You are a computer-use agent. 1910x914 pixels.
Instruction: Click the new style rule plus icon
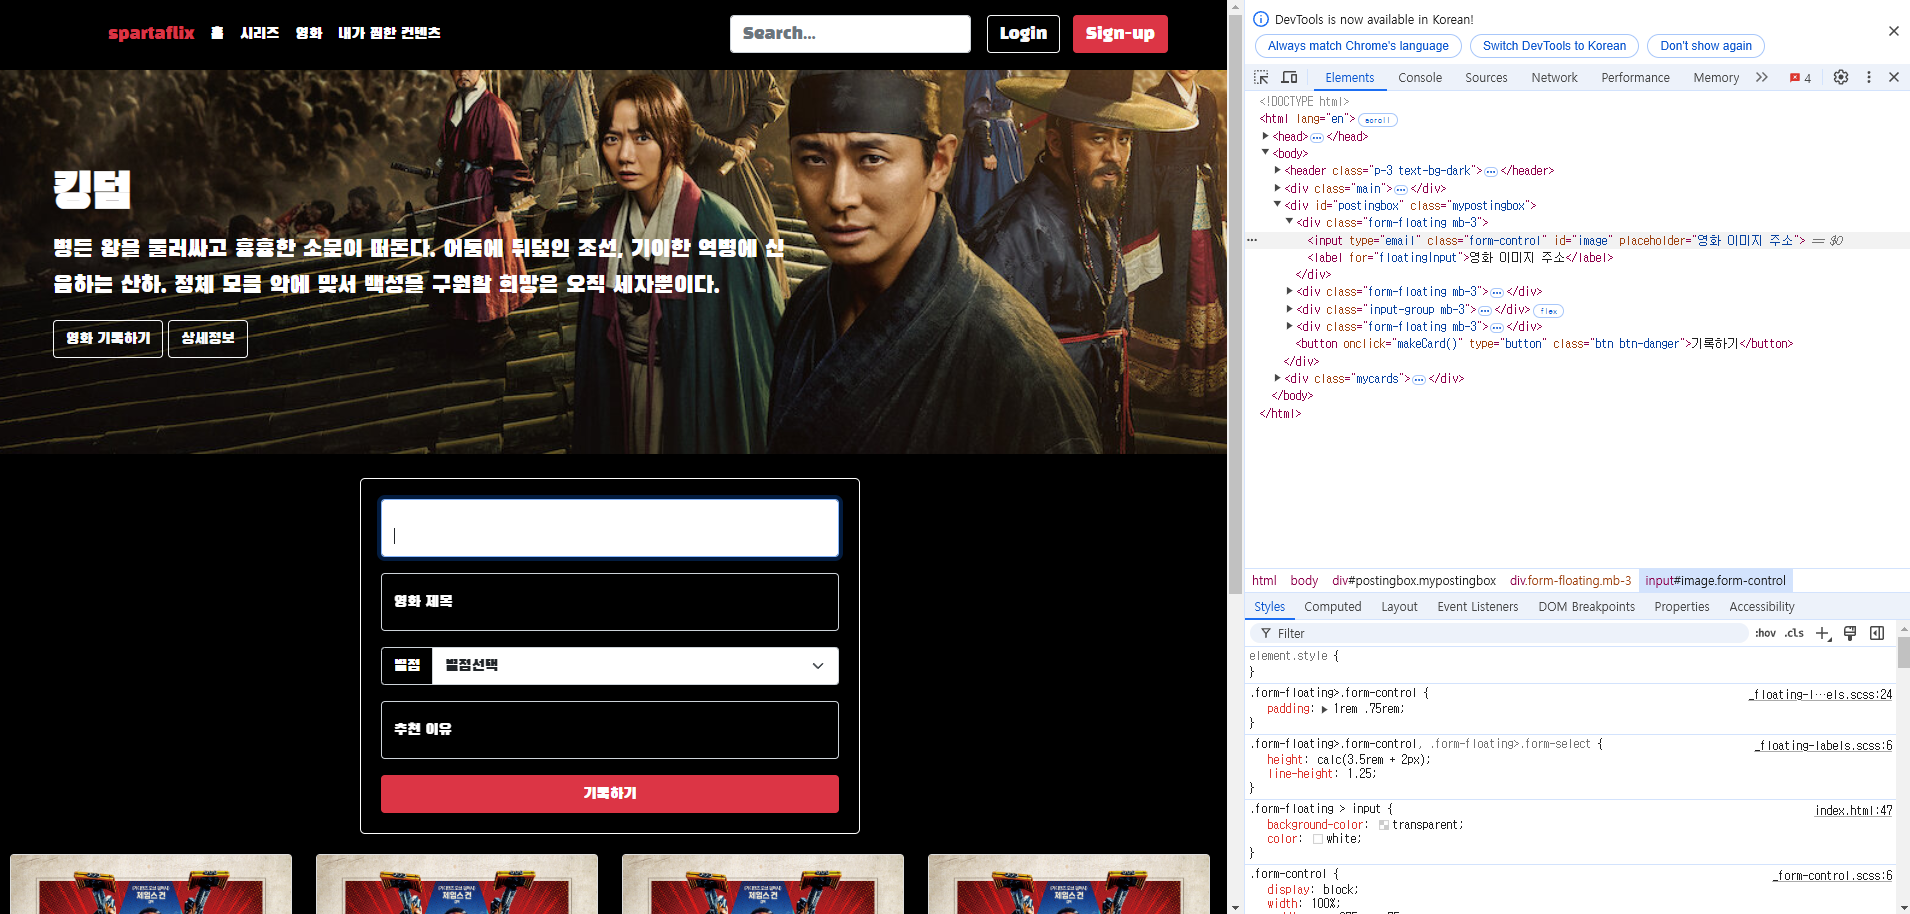coord(1823,633)
